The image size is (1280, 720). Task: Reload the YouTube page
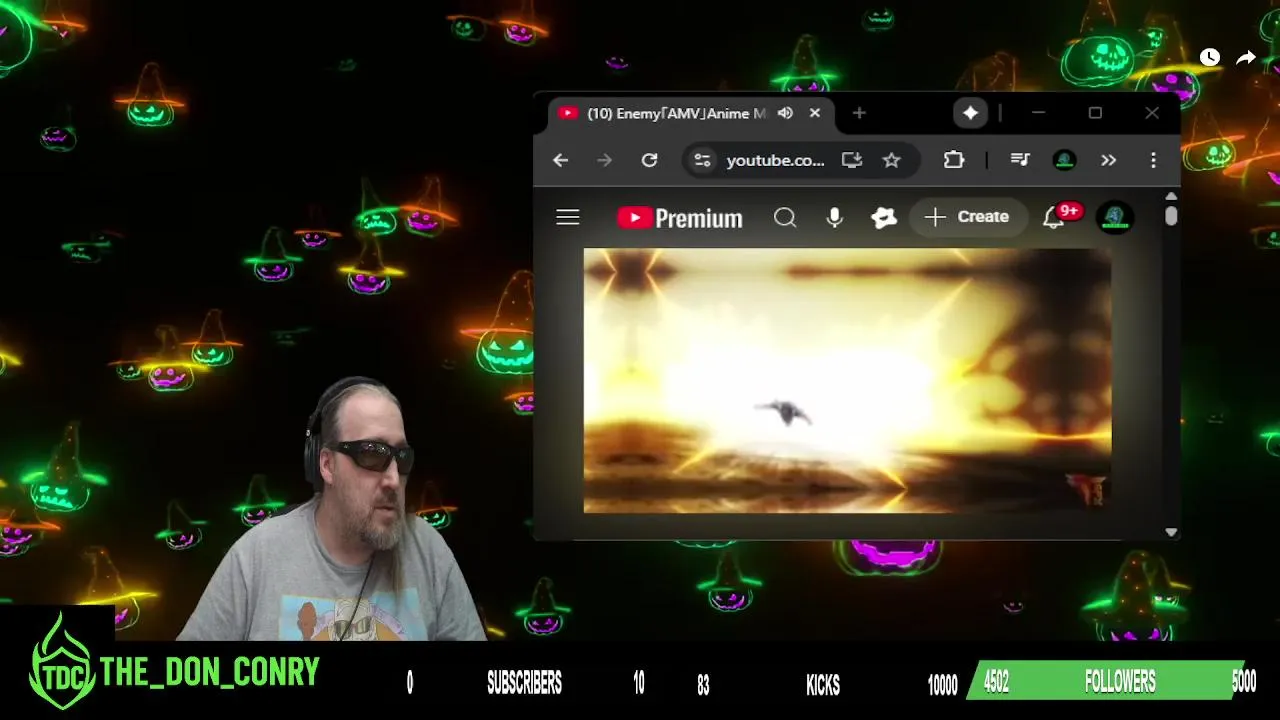click(x=649, y=160)
